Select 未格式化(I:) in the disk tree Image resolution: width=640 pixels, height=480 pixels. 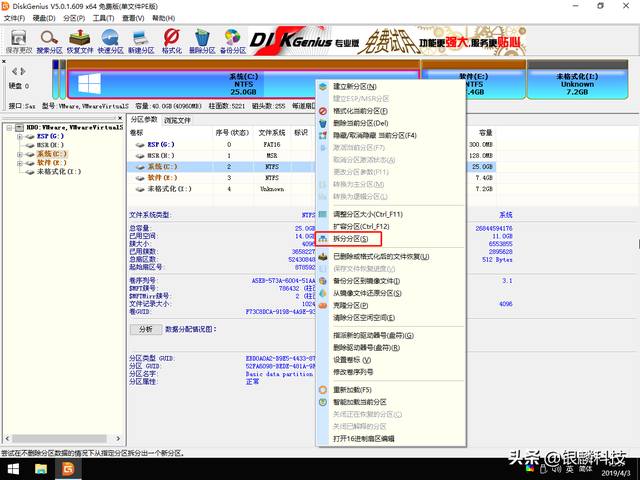[59, 172]
